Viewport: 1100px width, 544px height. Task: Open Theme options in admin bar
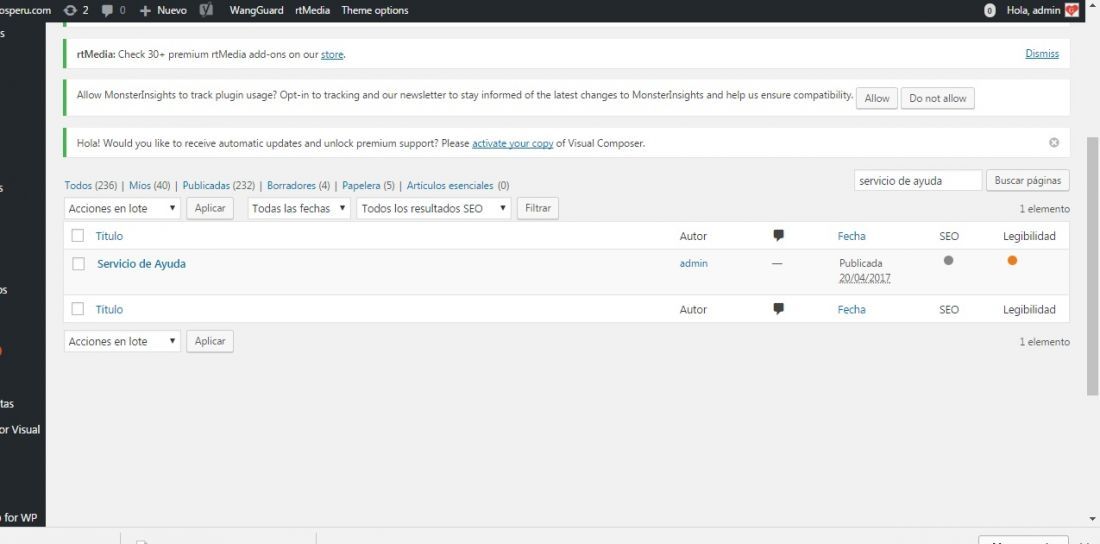(x=375, y=11)
